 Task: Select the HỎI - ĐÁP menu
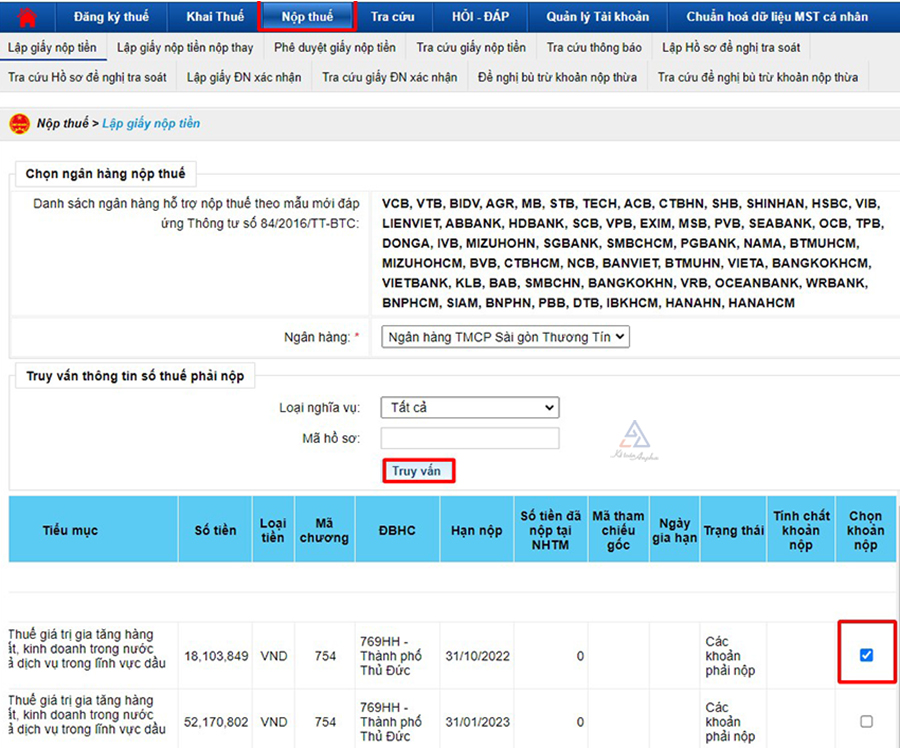point(481,17)
